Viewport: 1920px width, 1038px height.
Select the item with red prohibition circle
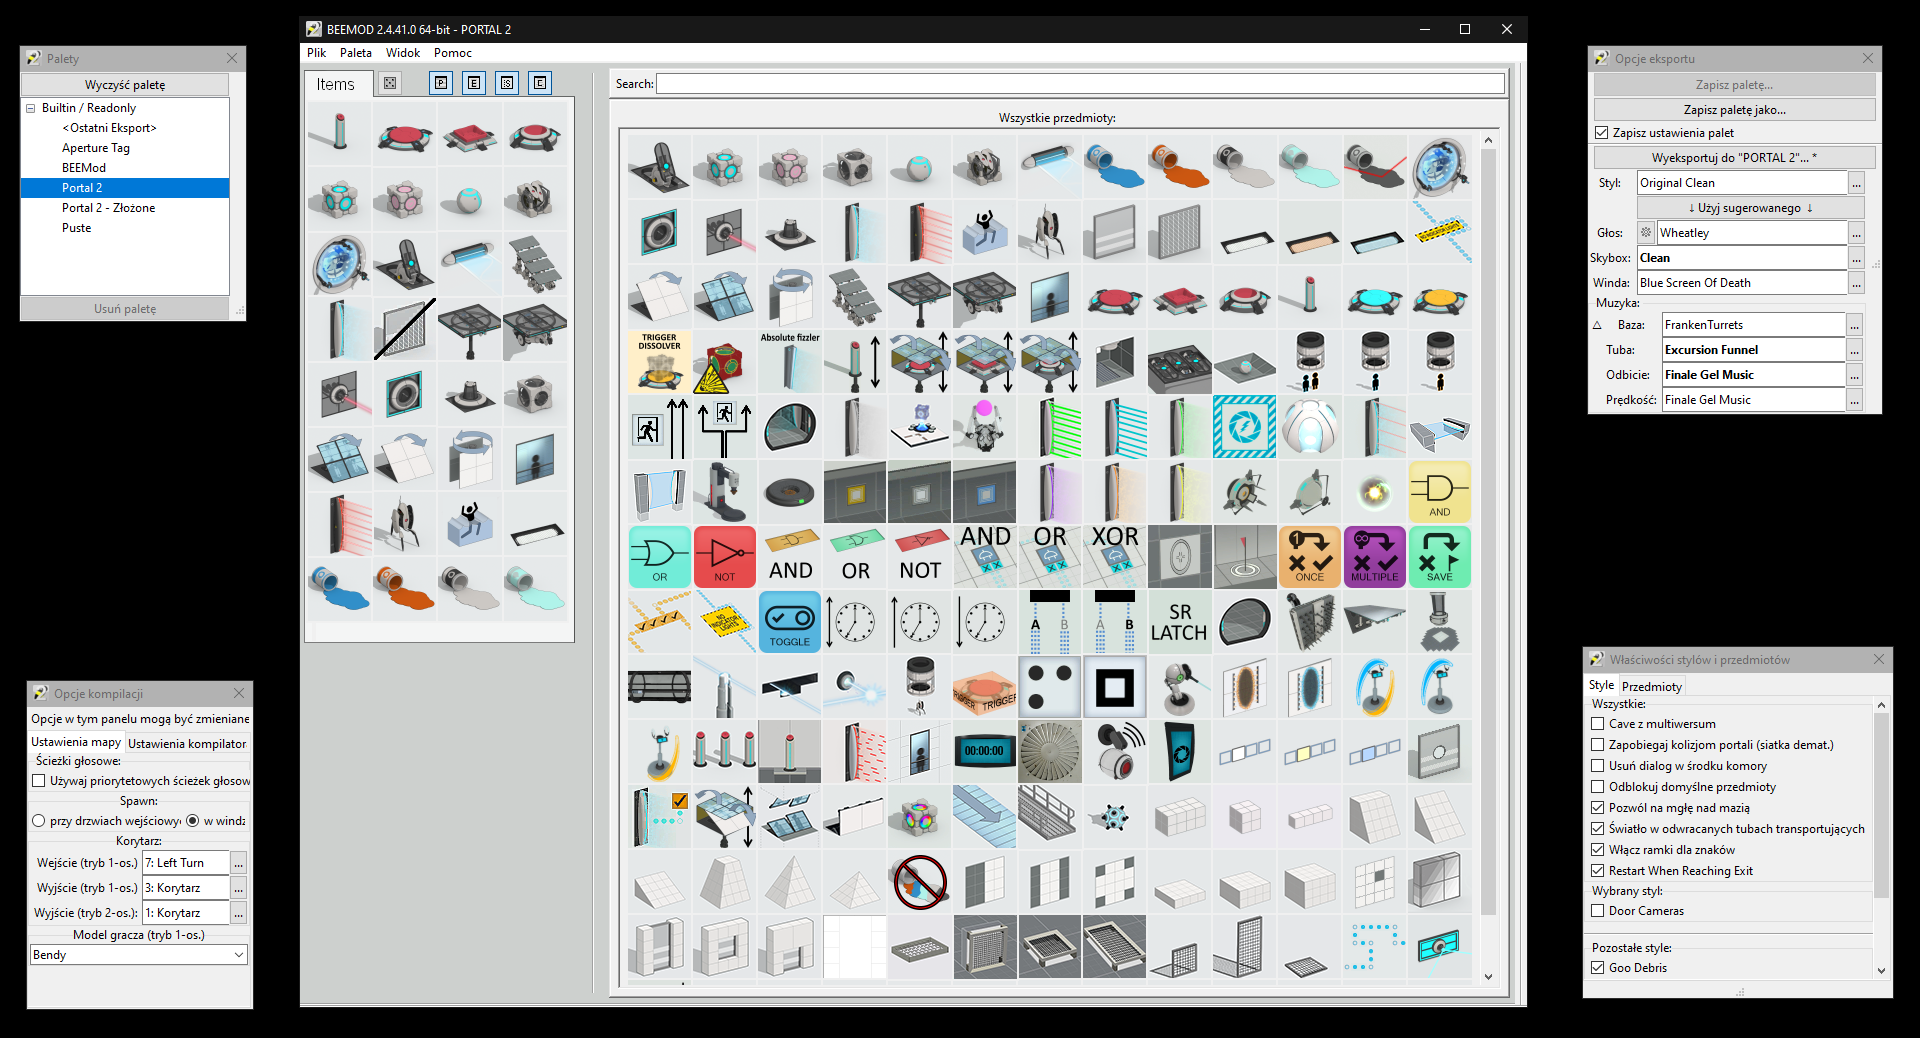point(919,882)
